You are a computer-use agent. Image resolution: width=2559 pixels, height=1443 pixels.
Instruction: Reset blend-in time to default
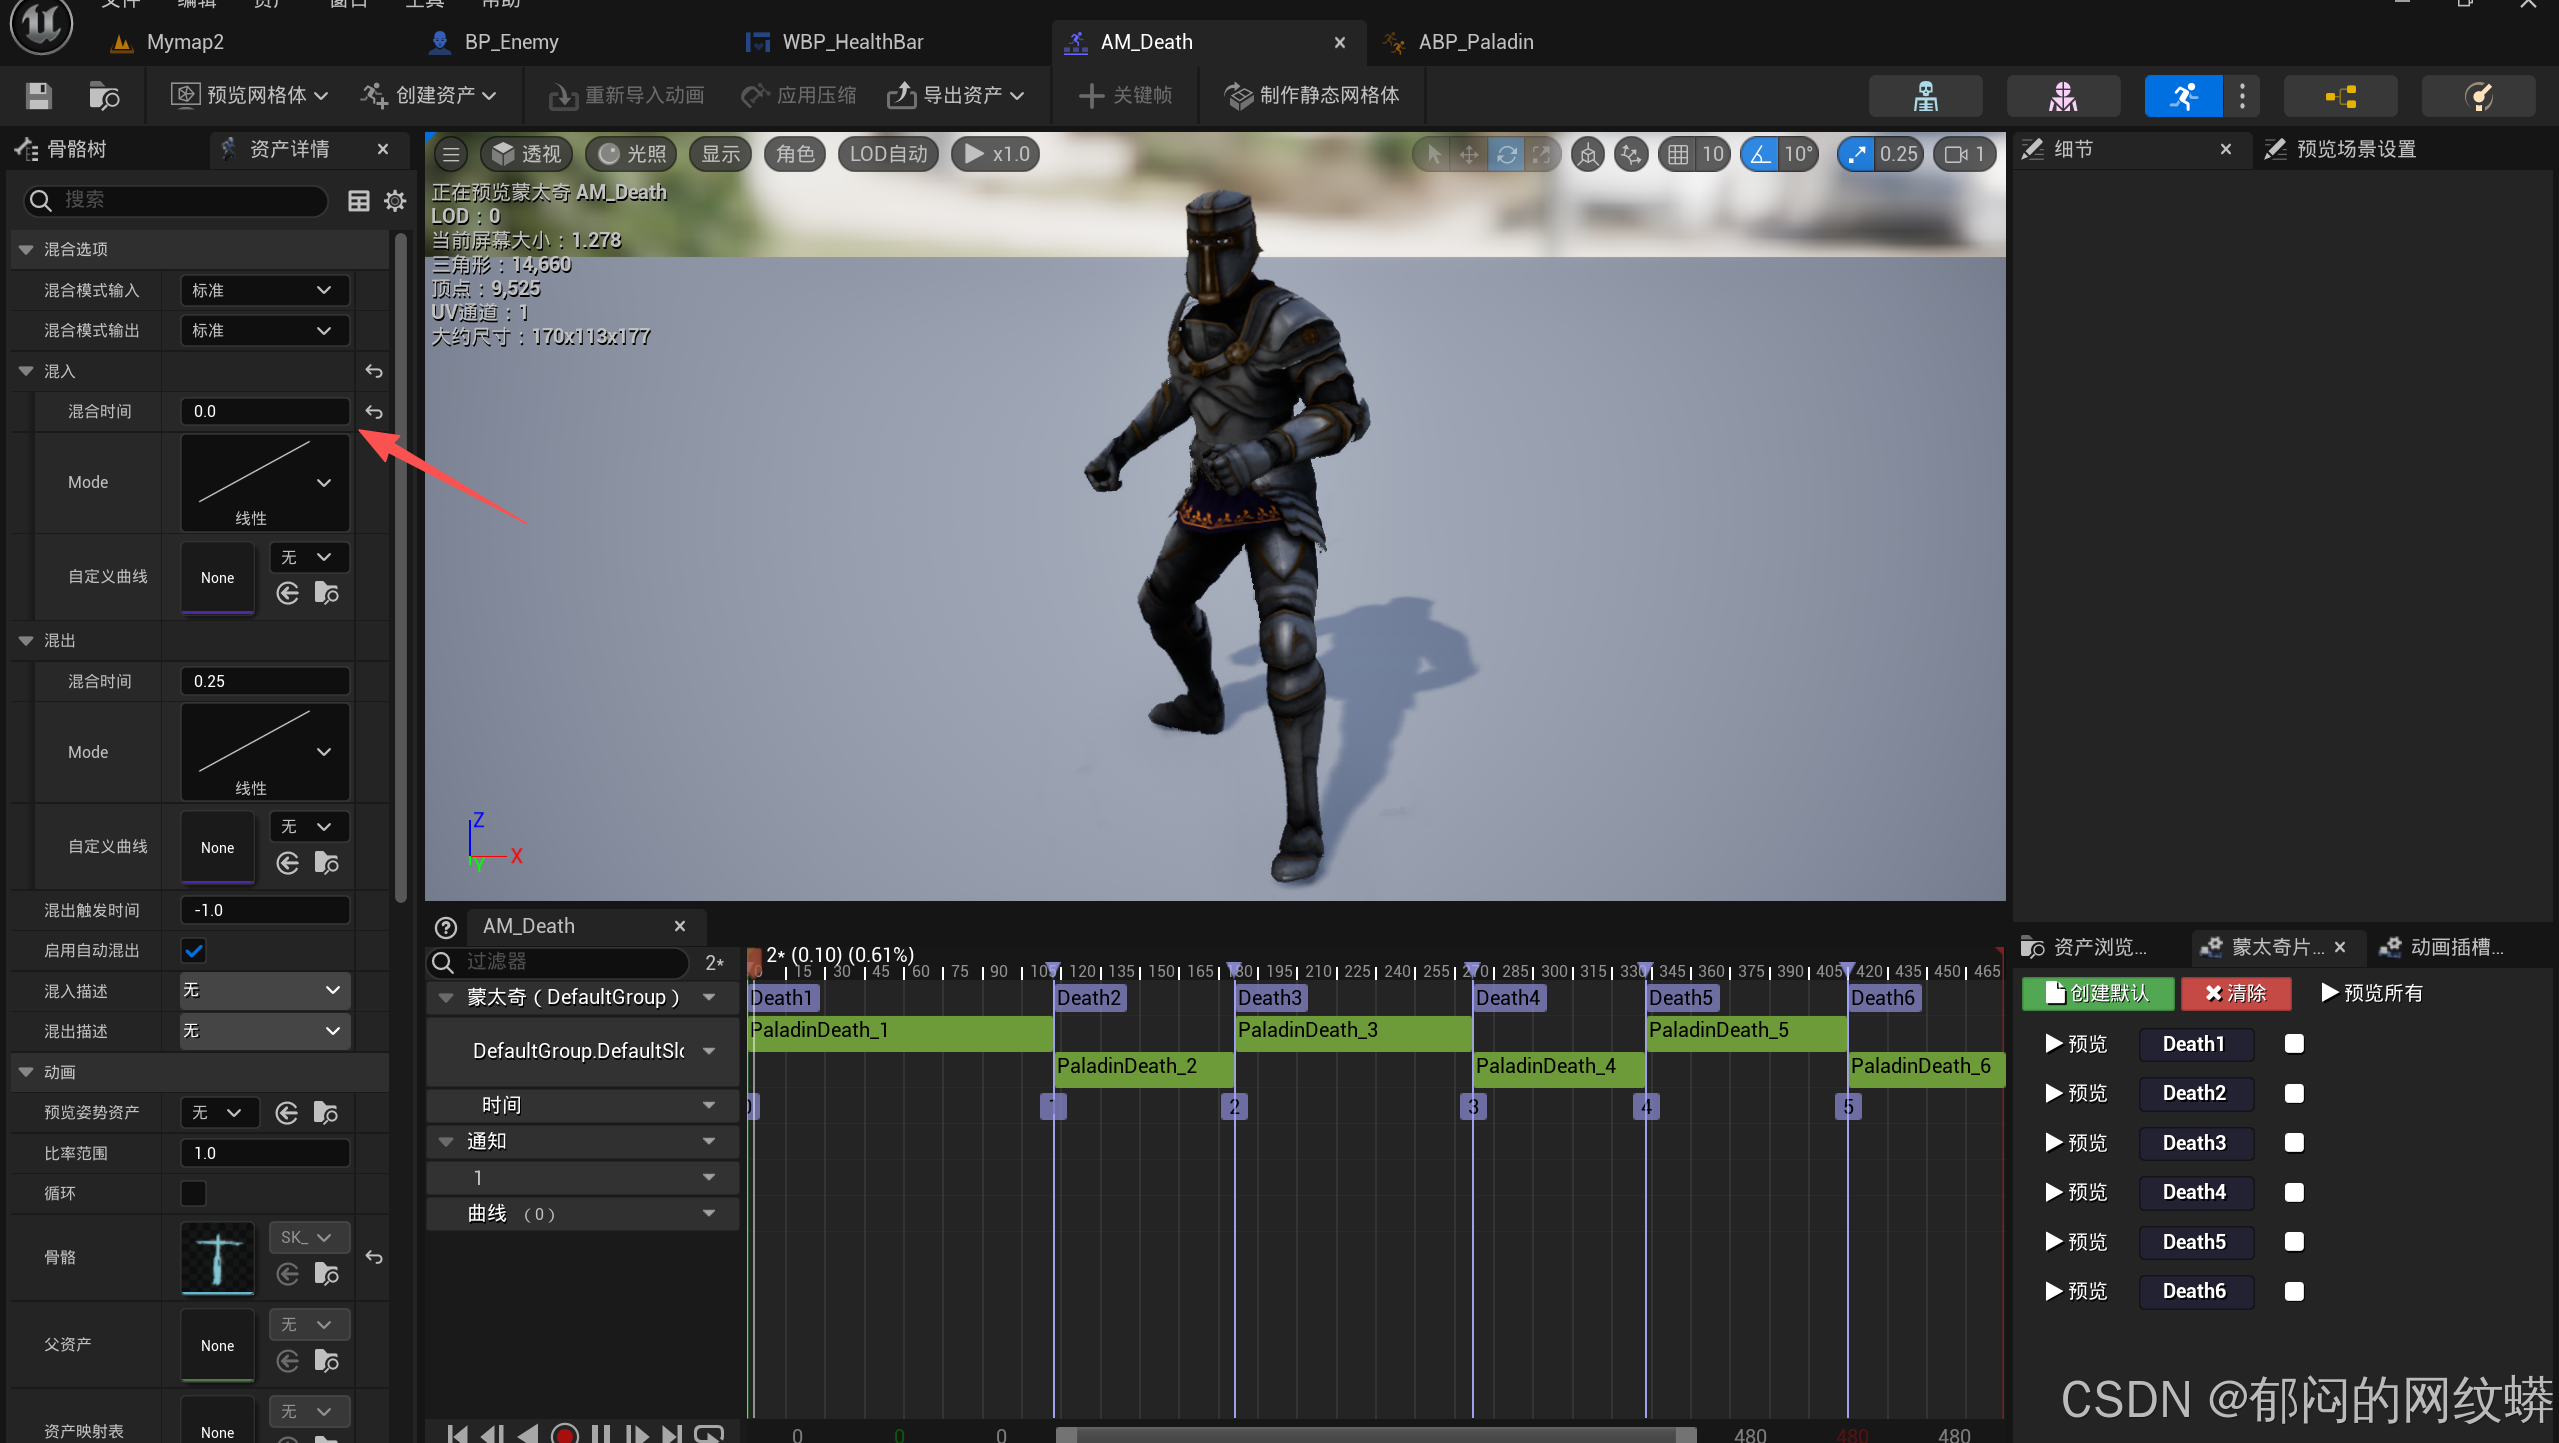[374, 412]
